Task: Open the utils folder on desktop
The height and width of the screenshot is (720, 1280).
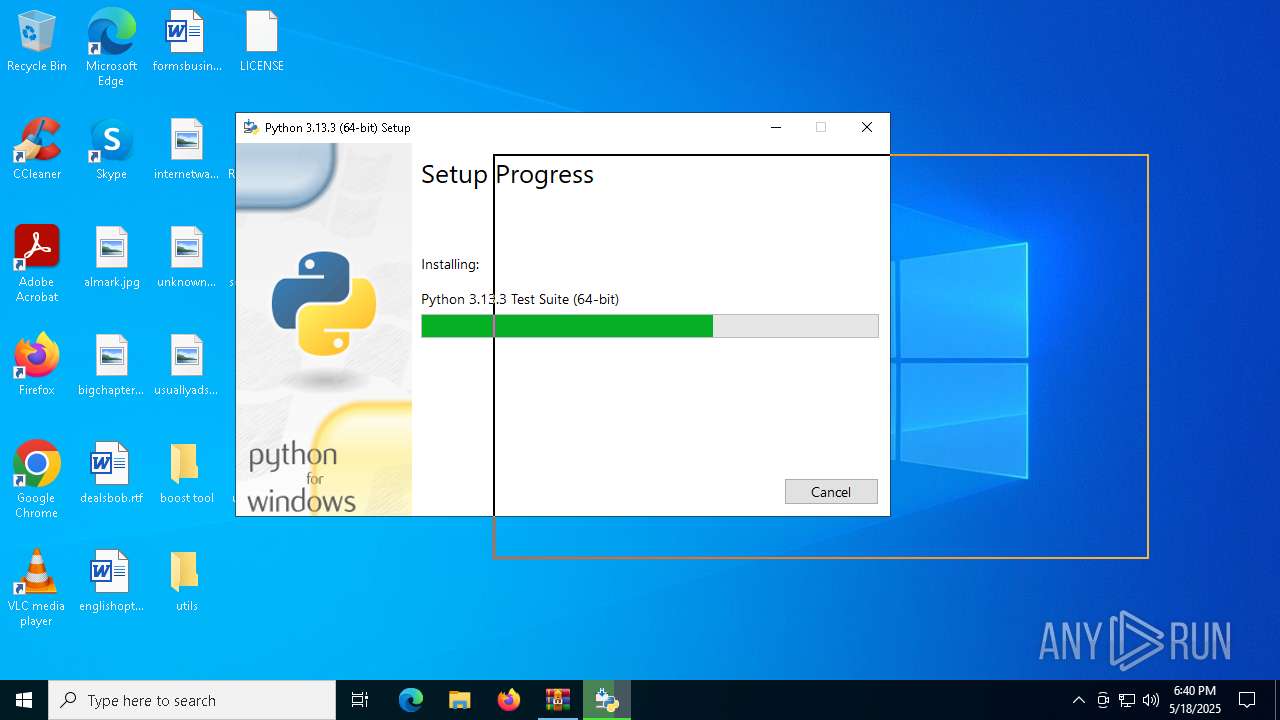Action: tap(187, 582)
